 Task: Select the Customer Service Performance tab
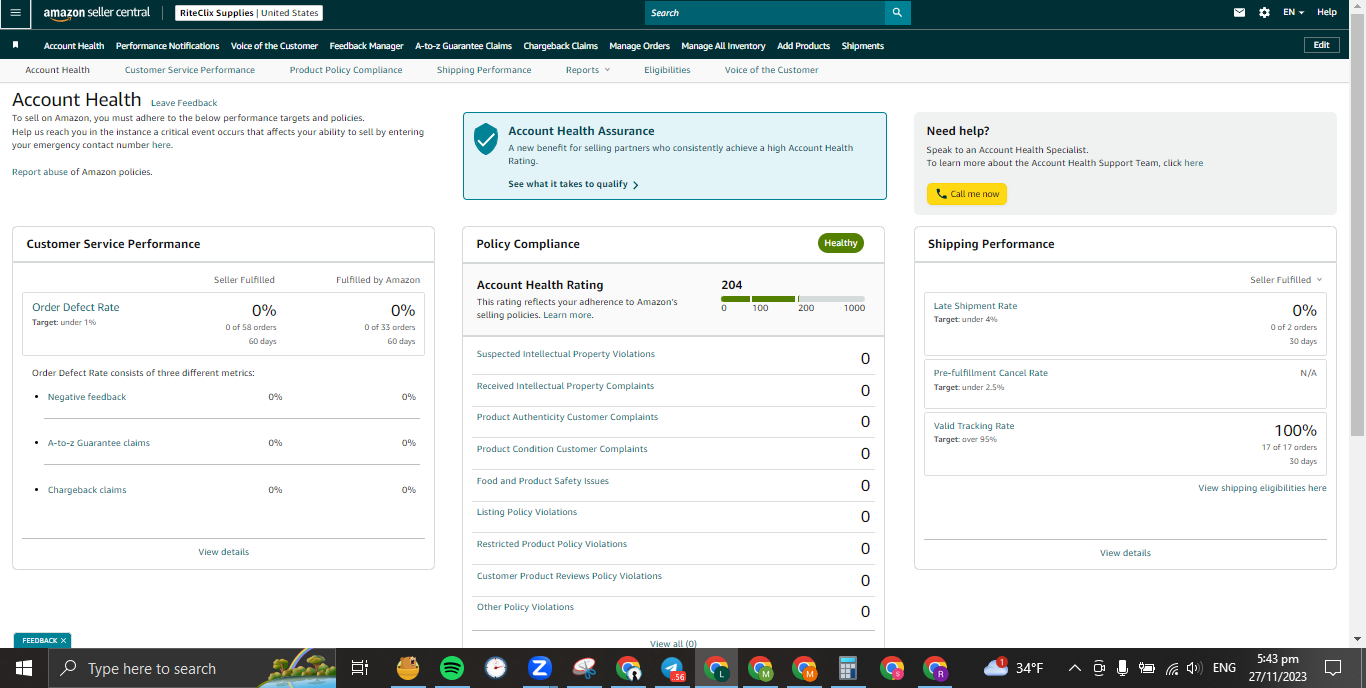click(x=190, y=70)
